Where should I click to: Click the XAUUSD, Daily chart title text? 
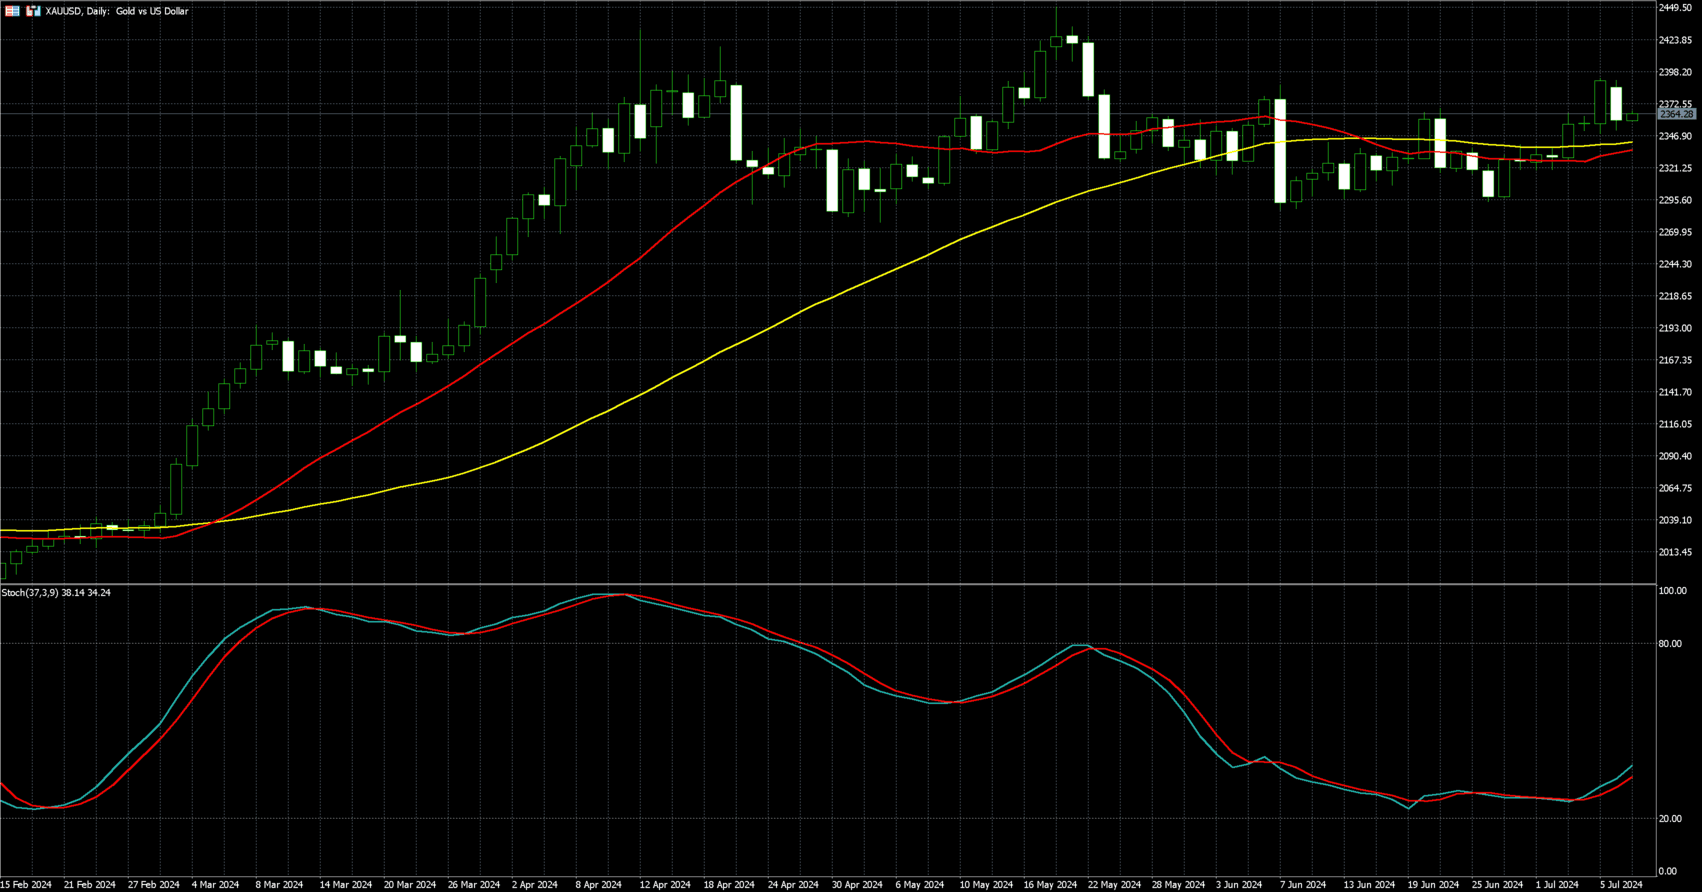(117, 11)
